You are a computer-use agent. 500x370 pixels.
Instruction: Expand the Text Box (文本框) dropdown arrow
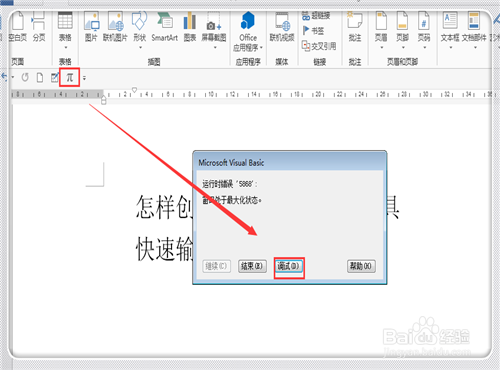450,47
